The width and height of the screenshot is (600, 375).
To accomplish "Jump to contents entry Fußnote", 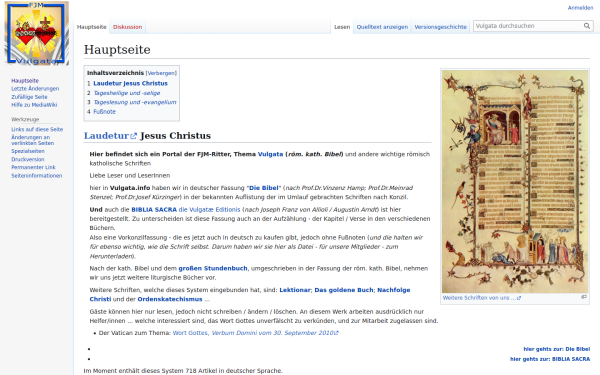I will (104, 112).
